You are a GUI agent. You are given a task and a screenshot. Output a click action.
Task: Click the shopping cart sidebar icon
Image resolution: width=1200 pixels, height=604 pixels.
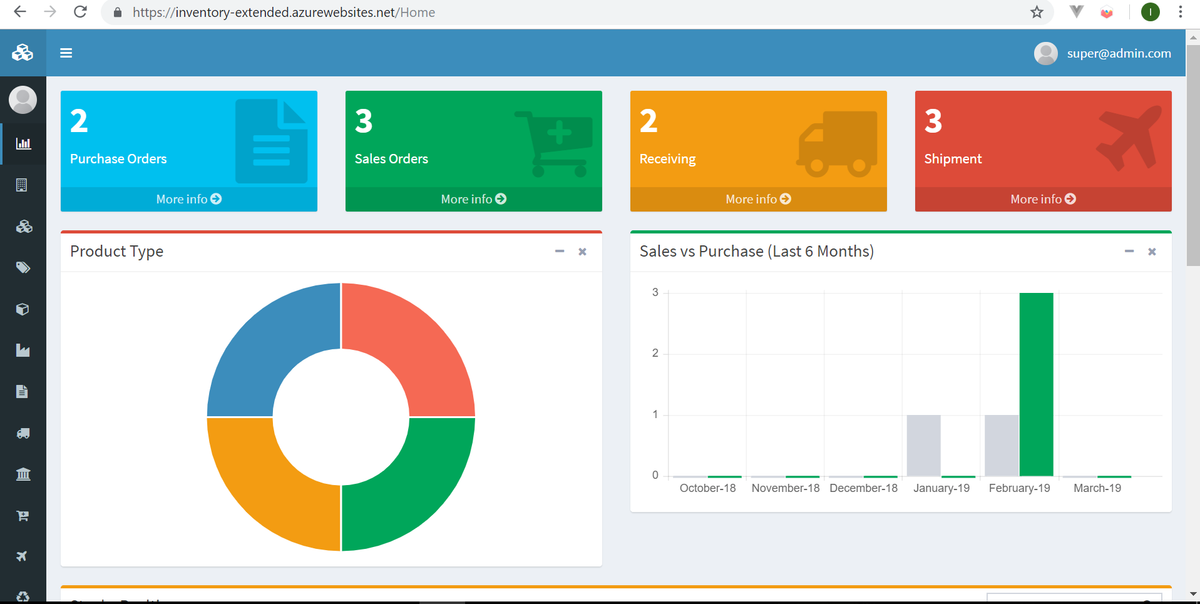pyautogui.click(x=22, y=515)
